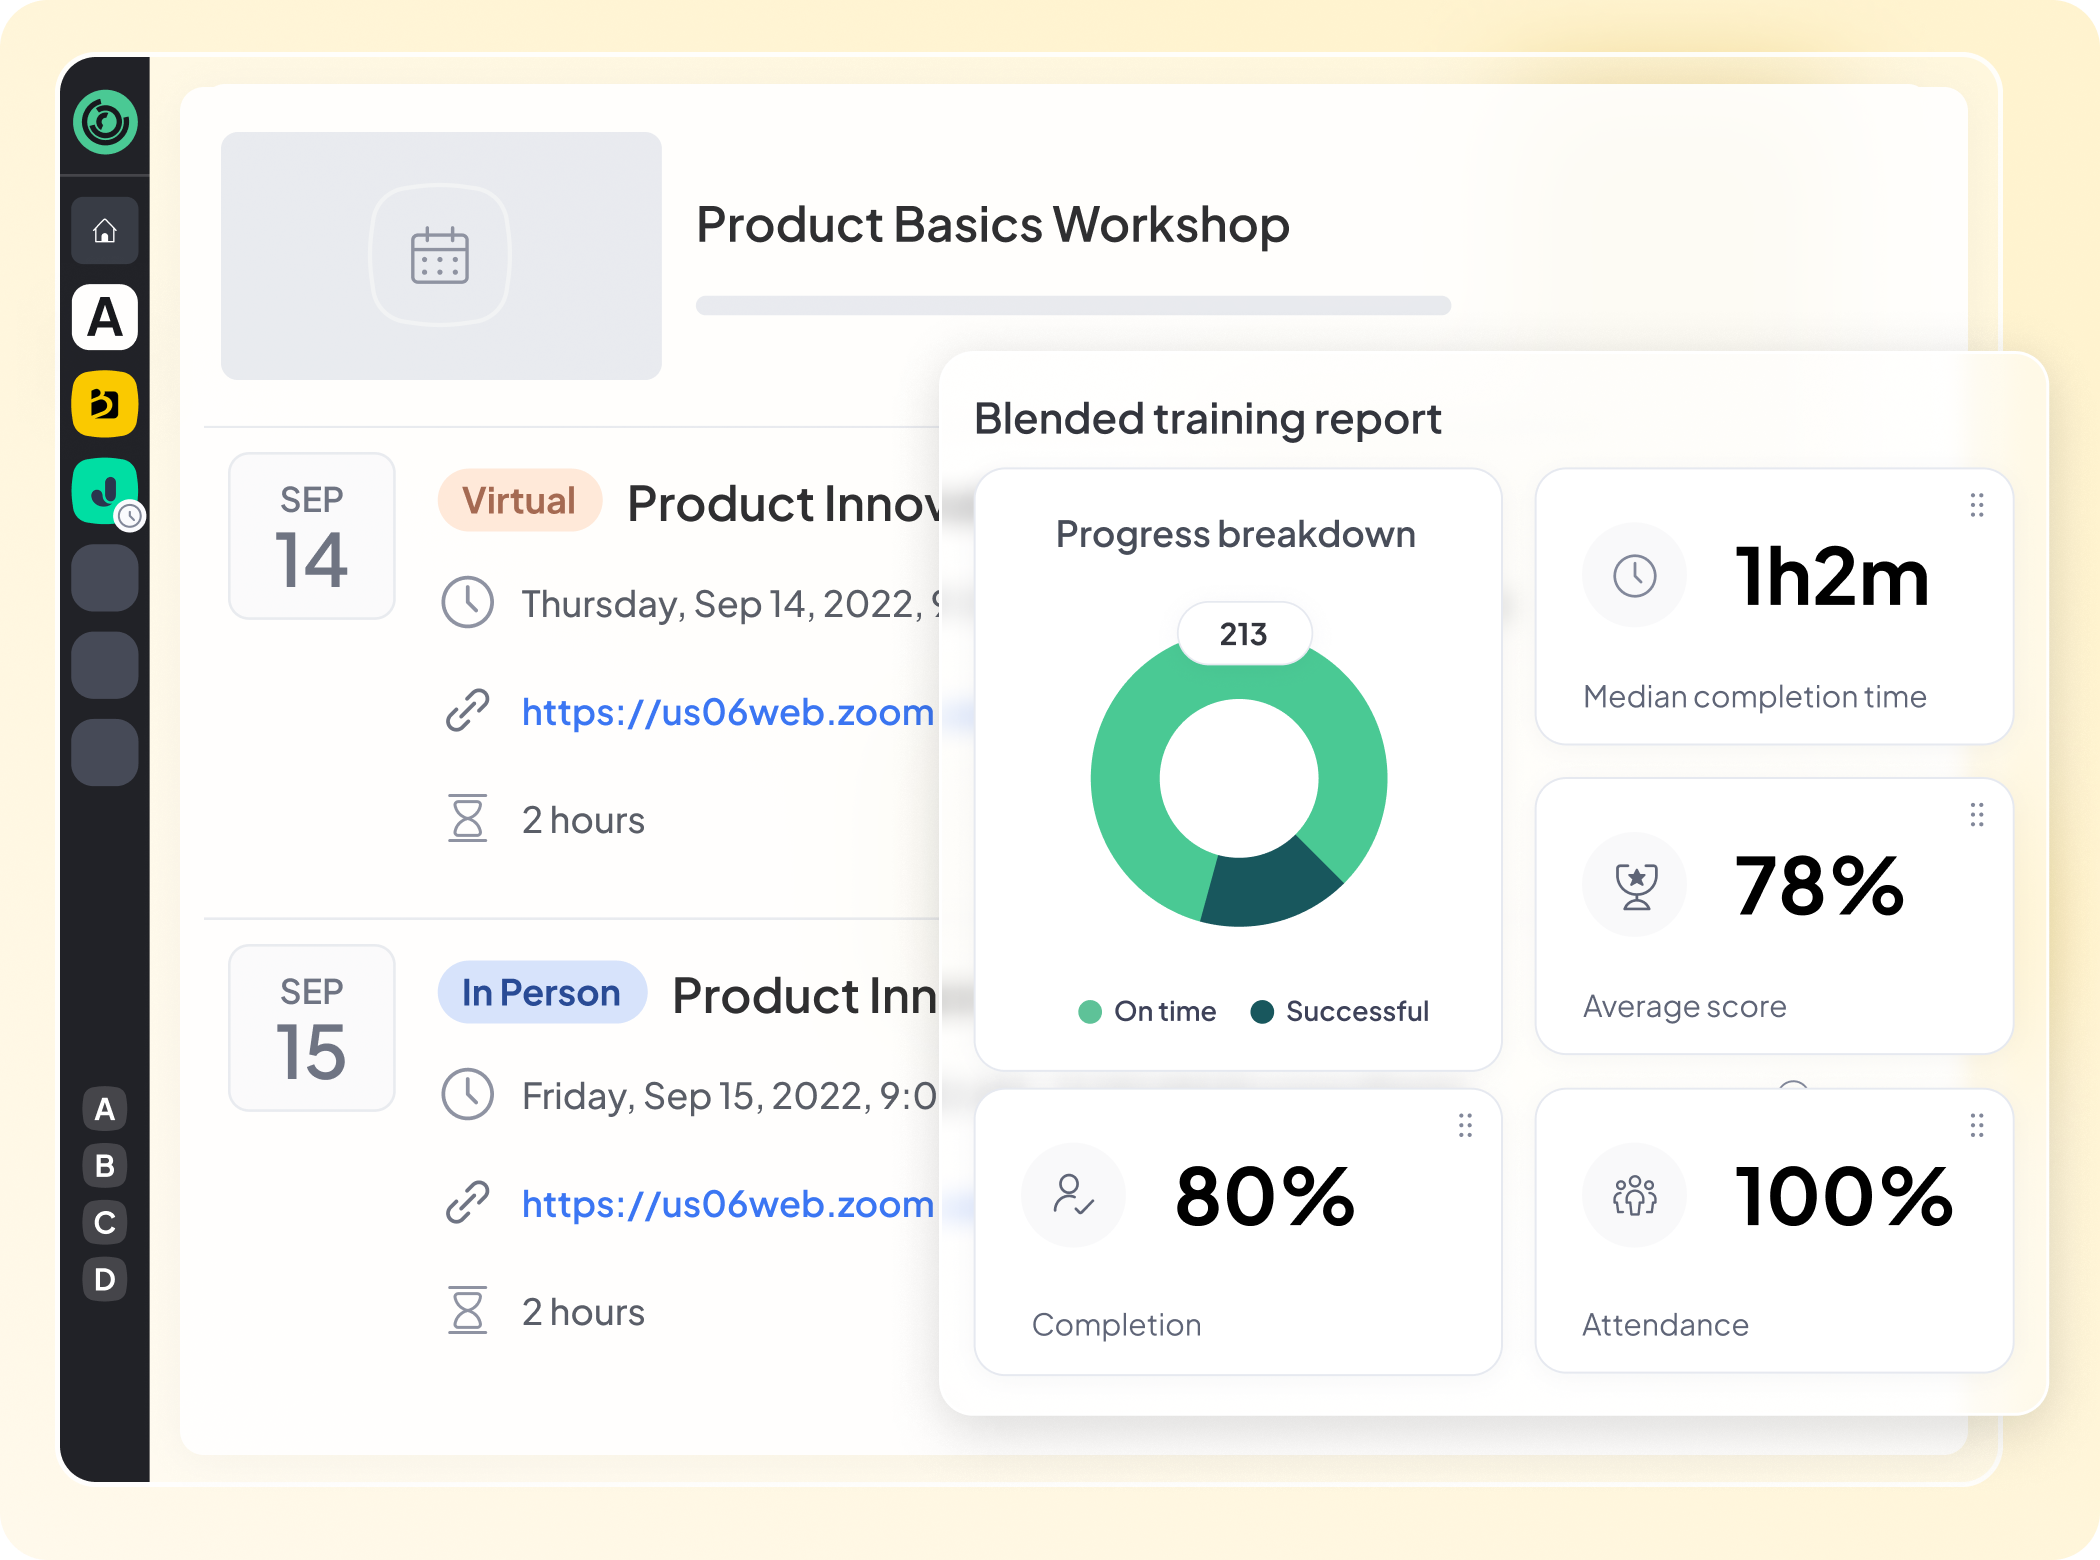The width and height of the screenshot is (2100, 1560).
Task: Click the calendar thumbnail beside the workshop title
Action: [x=440, y=256]
